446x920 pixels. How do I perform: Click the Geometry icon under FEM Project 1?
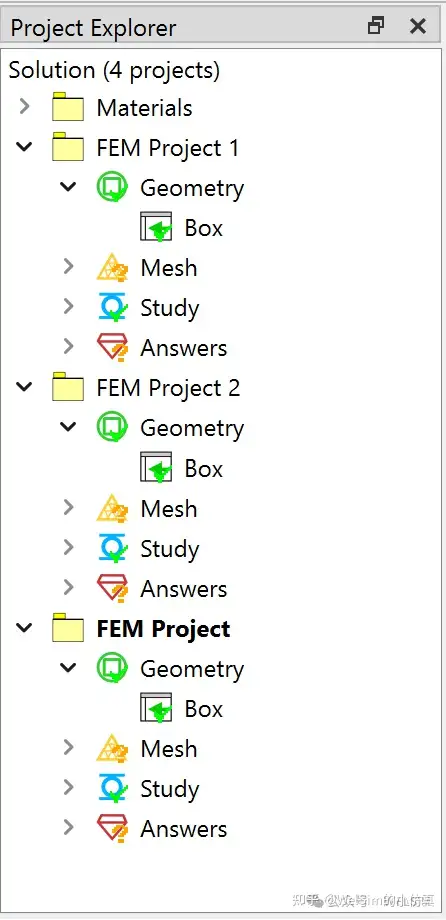point(112,188)
